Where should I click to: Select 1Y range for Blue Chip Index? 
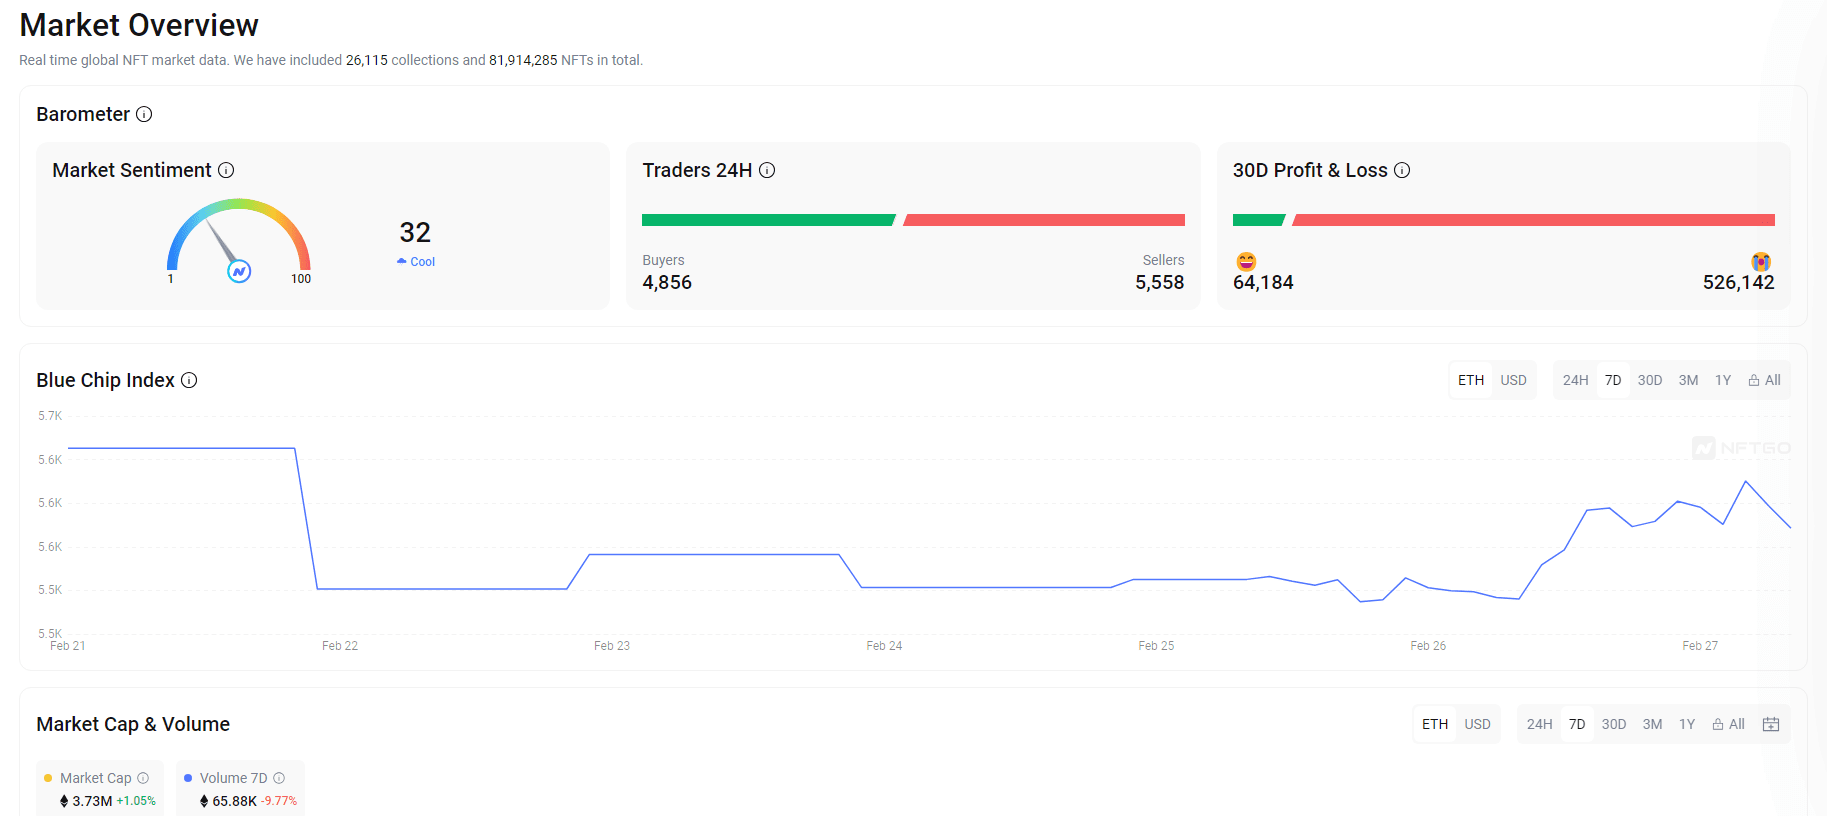(1723, 380)
